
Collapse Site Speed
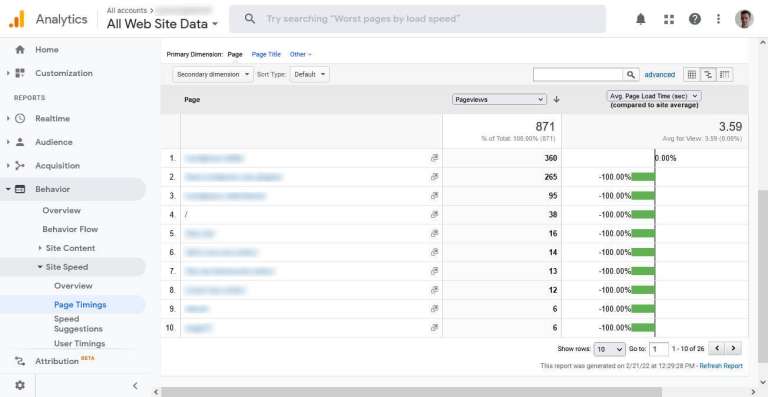[40, 267]
